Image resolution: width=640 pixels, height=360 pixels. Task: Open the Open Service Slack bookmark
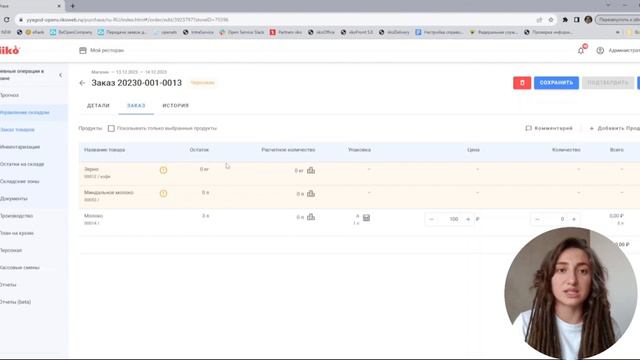pyautogui.click(x=242, y=32)
